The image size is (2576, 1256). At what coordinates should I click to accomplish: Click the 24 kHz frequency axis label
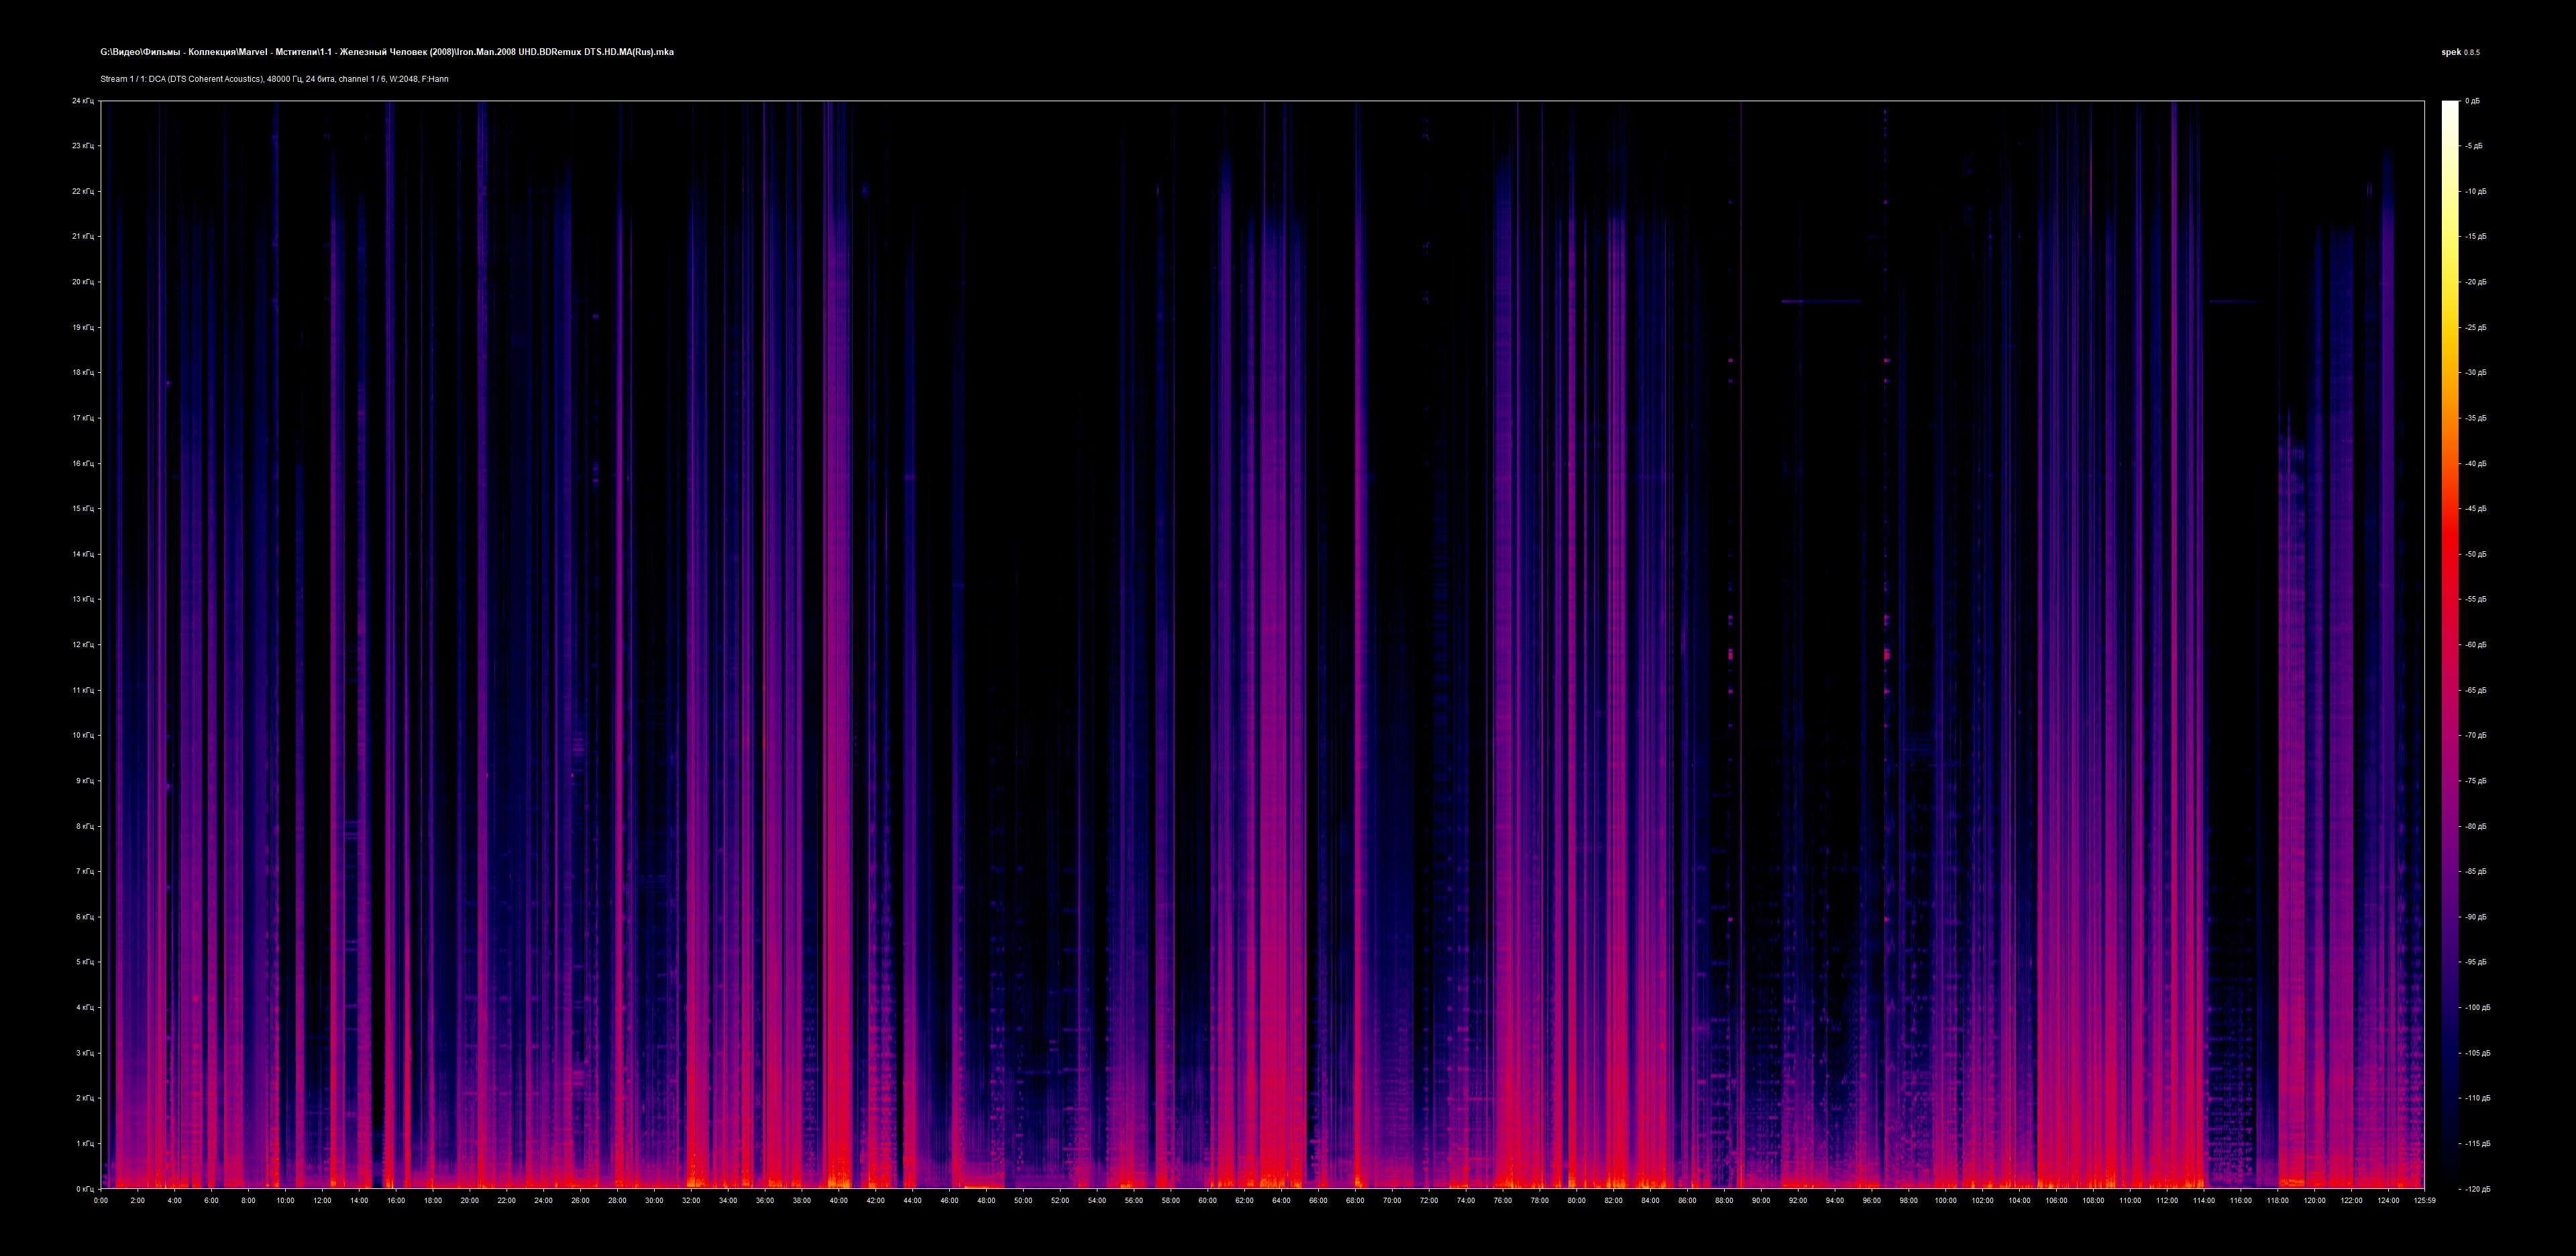pos(82,101)
